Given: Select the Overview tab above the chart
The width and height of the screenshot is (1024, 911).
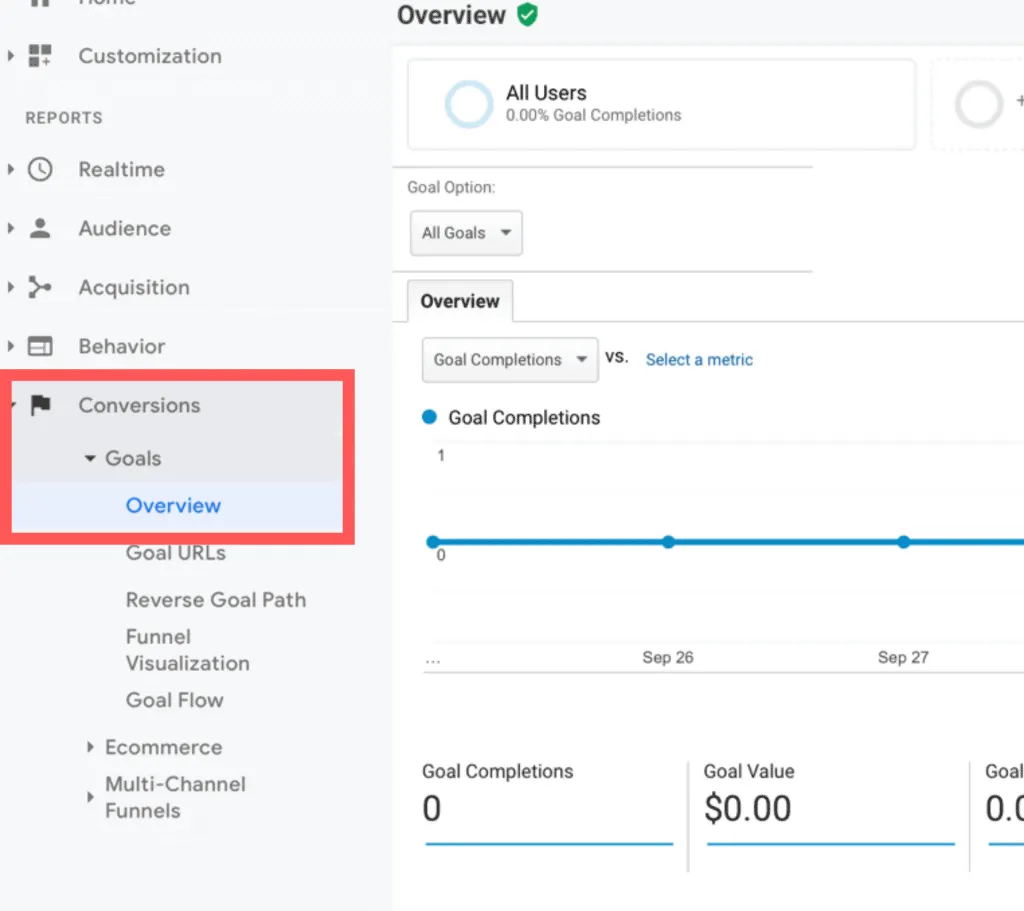Looking at the screenshot, I should 460,302.
